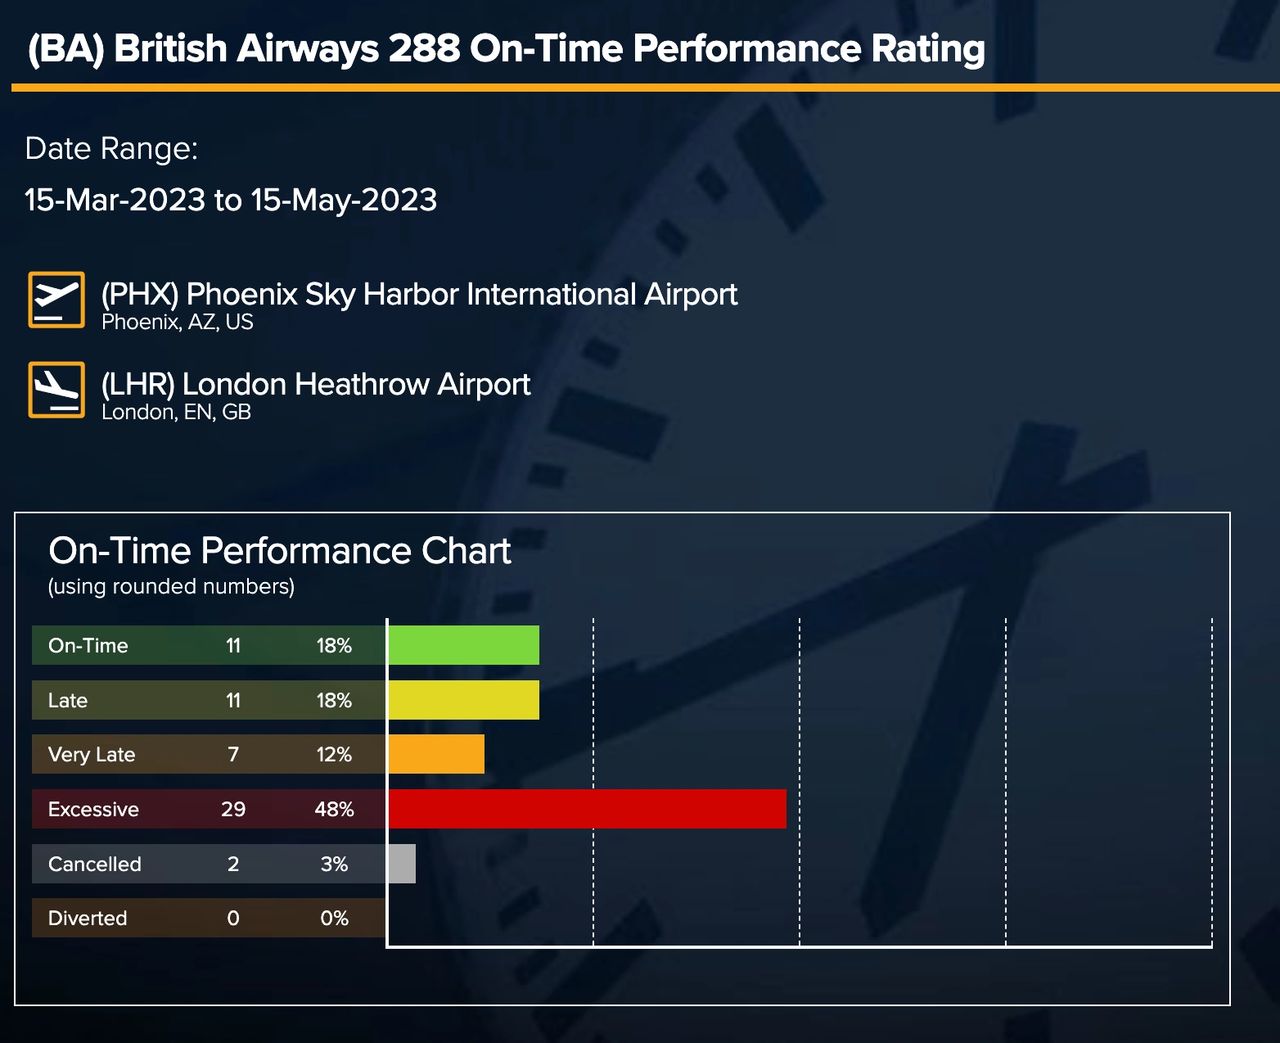Screen dimensions: 1280x1043
Task: Click the arrival airplane icon
Action: pos(56,389)
